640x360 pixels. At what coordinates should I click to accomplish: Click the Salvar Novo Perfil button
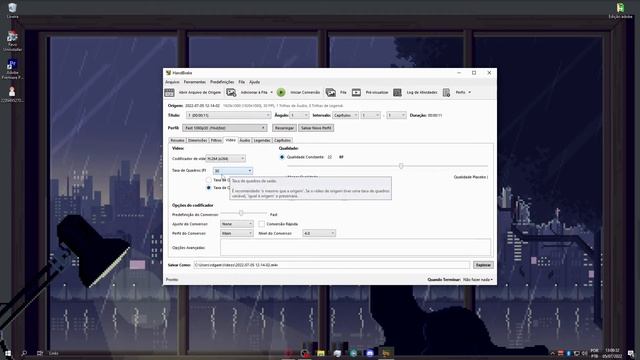click(316, 128)
